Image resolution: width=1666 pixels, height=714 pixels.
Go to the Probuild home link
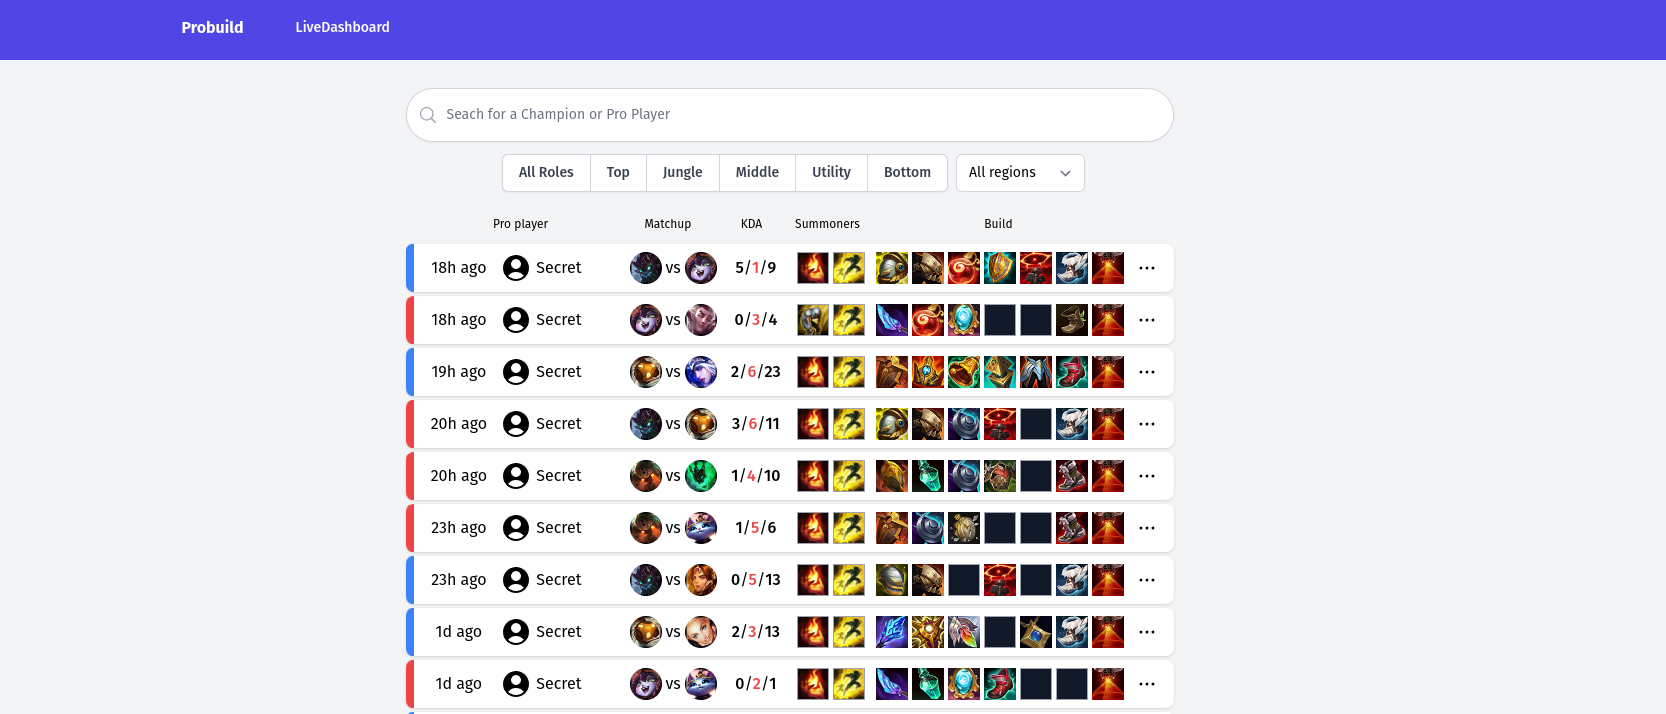coord(212,28)
